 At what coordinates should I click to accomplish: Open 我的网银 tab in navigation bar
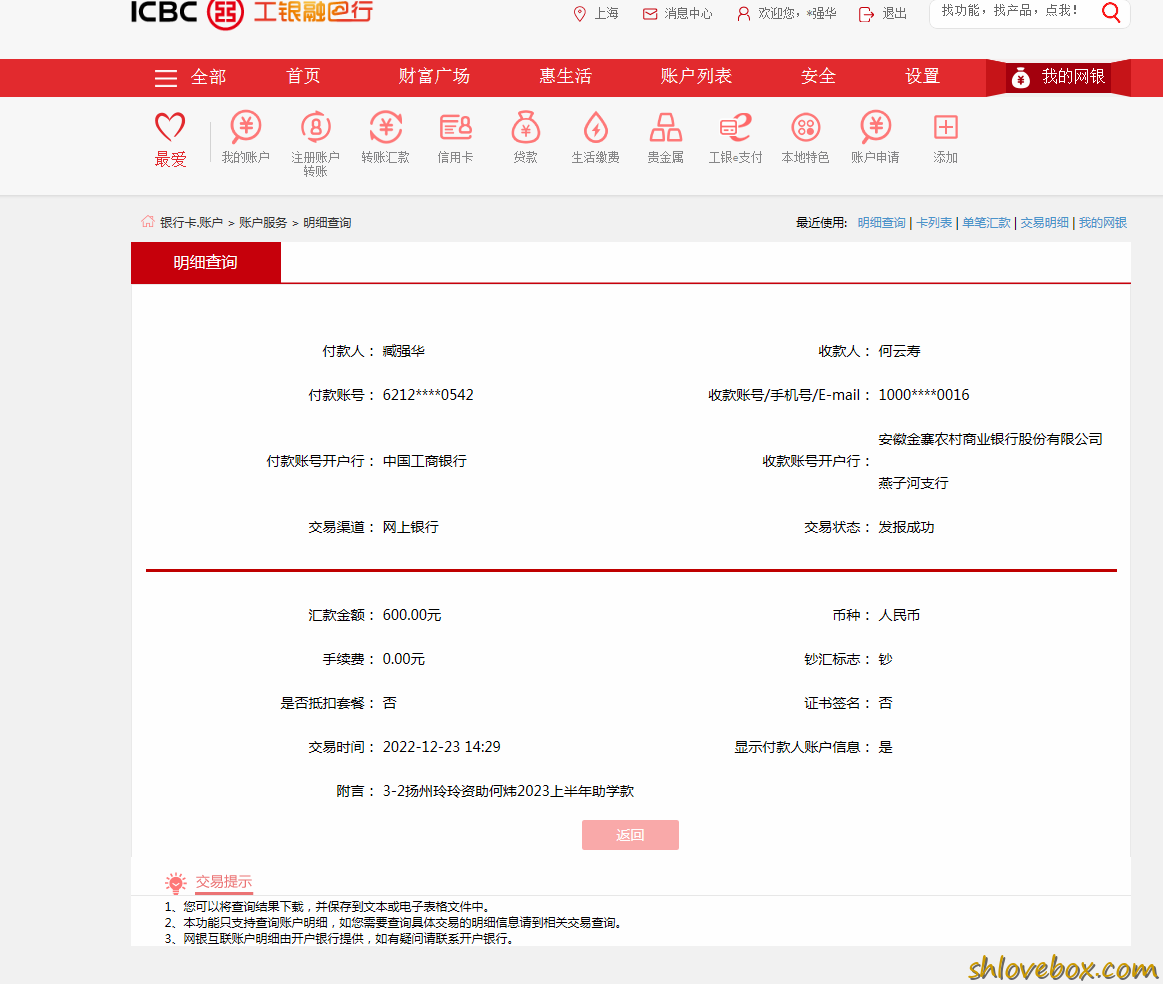(x=1058, y=77)
